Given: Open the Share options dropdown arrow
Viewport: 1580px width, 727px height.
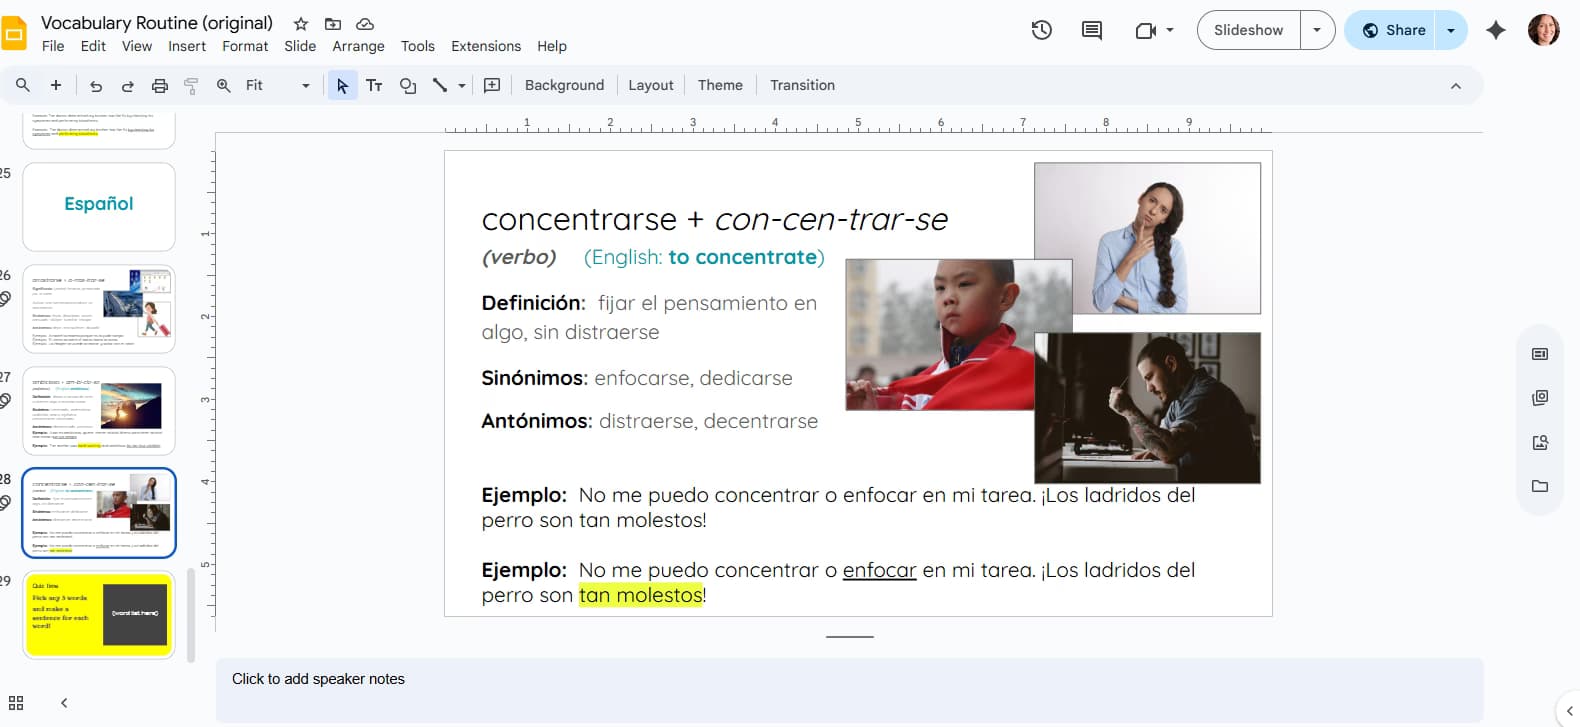Looking at the screenshot, I should [1451, 30].
